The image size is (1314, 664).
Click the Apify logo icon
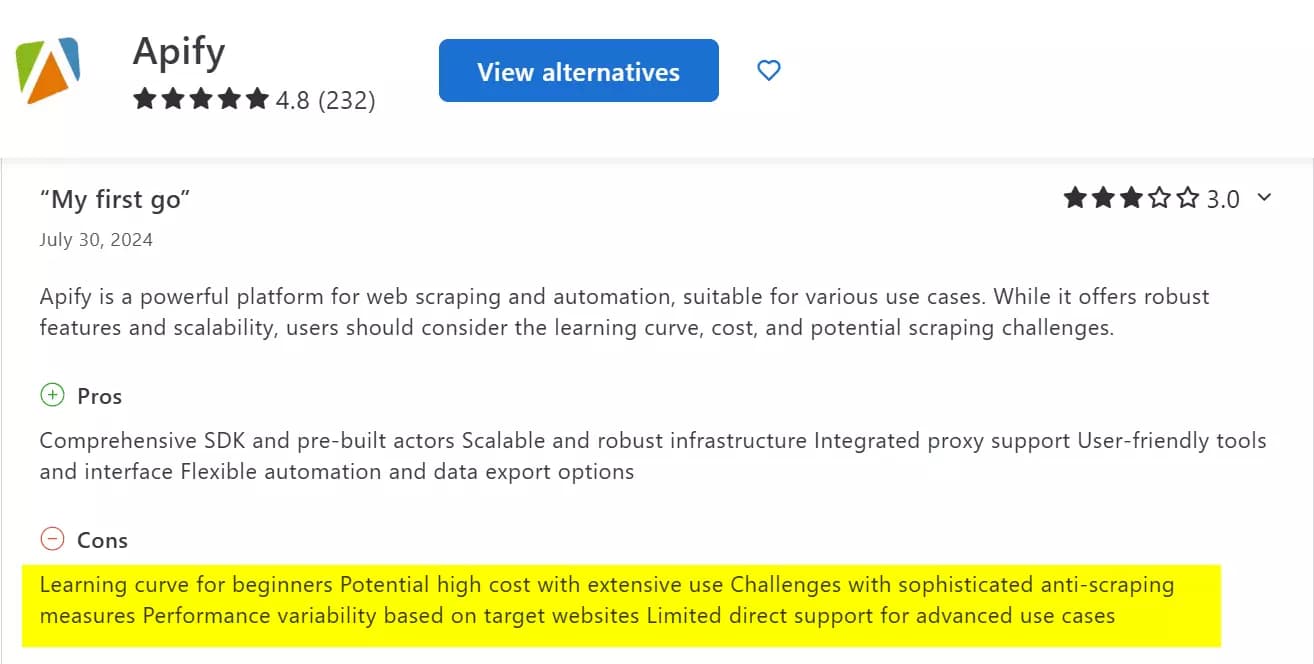(47, 70)
